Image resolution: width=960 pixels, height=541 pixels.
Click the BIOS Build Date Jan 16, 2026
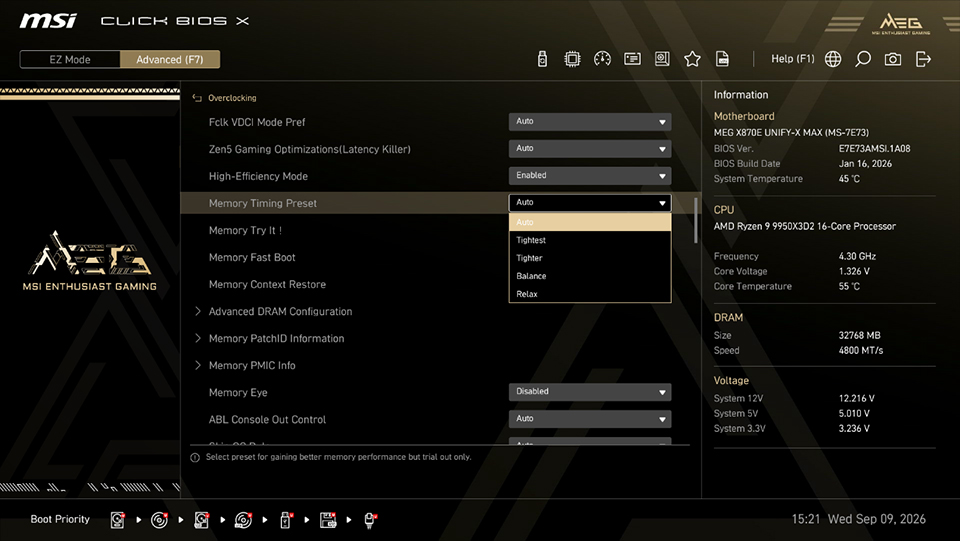865,163
